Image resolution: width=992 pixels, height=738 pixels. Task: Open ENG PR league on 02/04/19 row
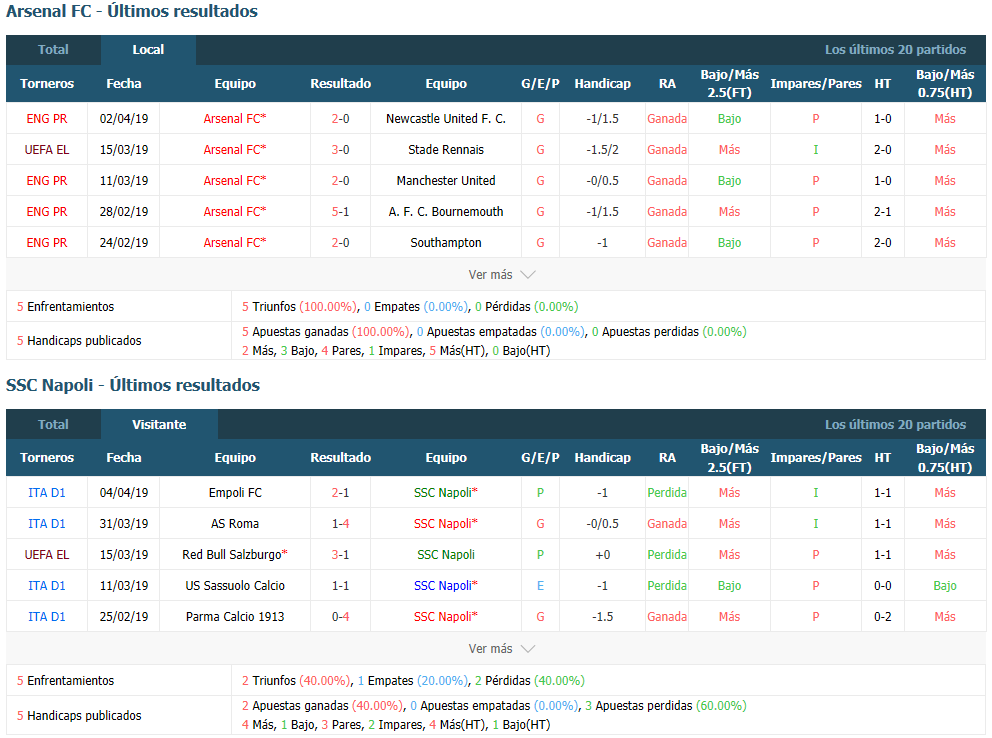coord(47,119)
